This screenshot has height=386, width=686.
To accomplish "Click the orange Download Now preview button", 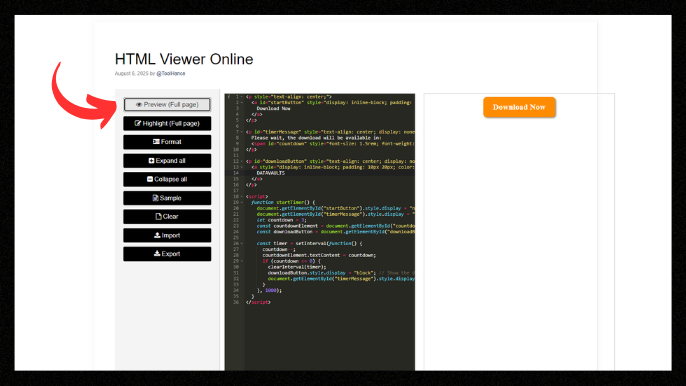I will pos(519,107).
